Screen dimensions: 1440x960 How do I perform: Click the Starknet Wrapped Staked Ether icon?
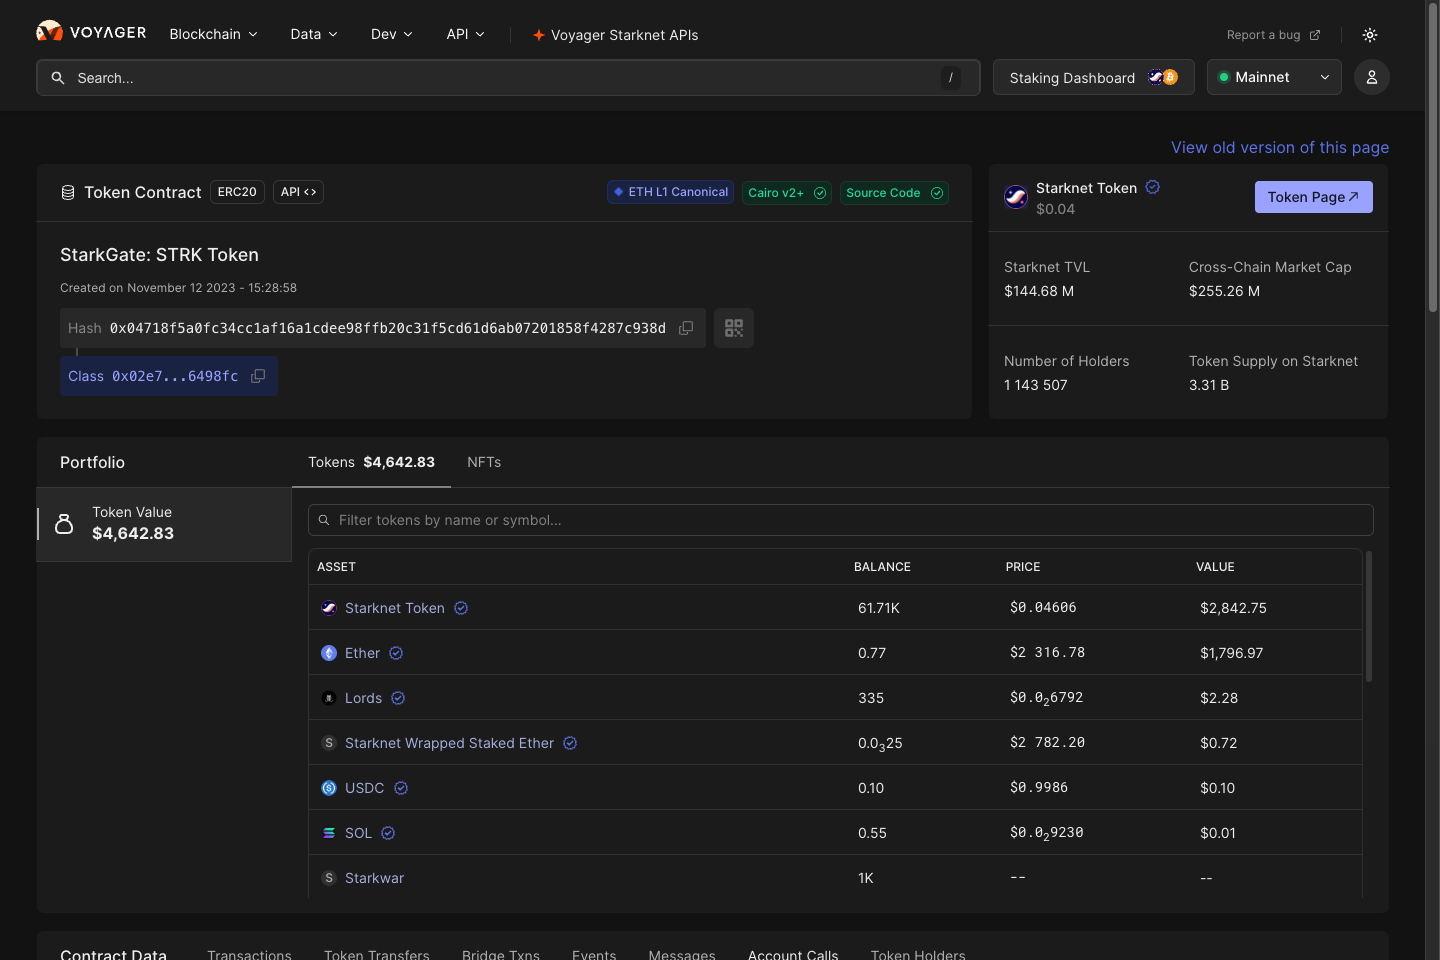[329, 743]
